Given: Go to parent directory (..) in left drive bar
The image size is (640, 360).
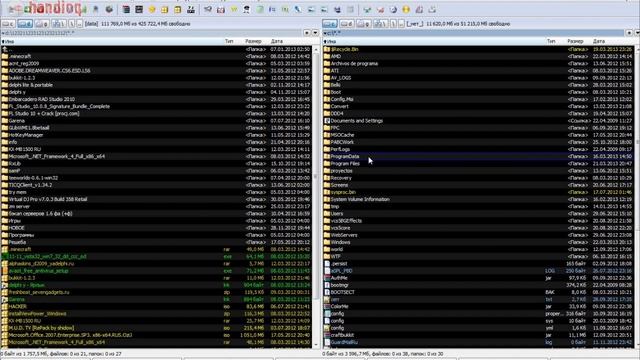Looking at the screenshot, I should click(x=80, y=24).
